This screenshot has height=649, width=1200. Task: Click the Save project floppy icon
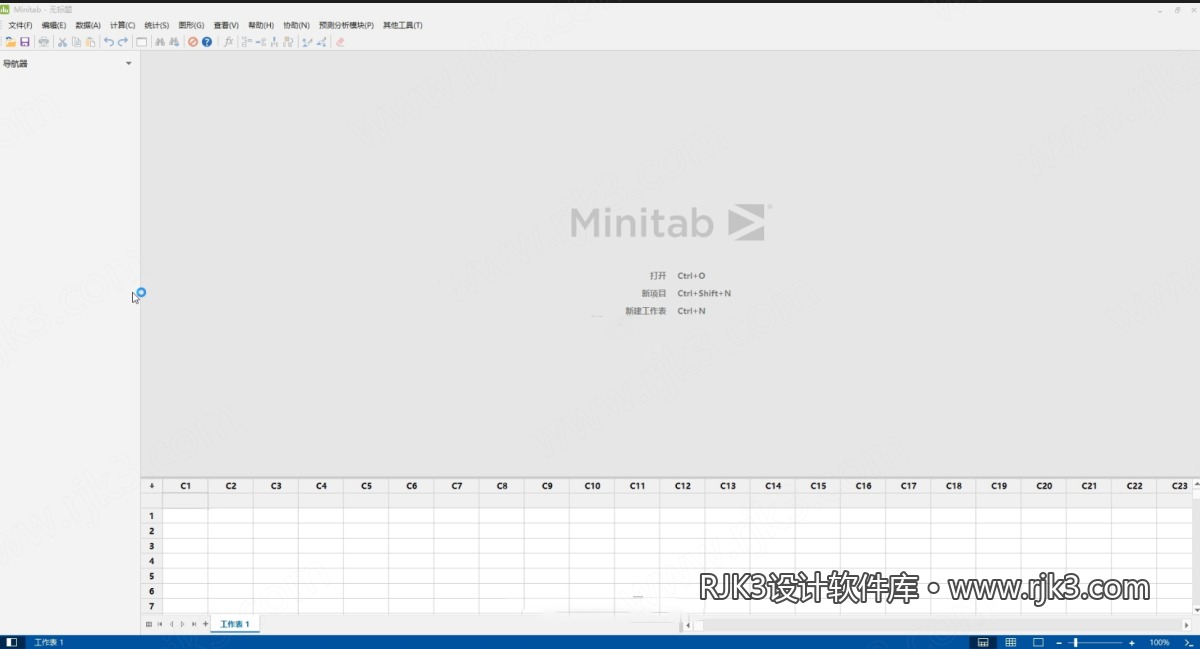[25, 42]
